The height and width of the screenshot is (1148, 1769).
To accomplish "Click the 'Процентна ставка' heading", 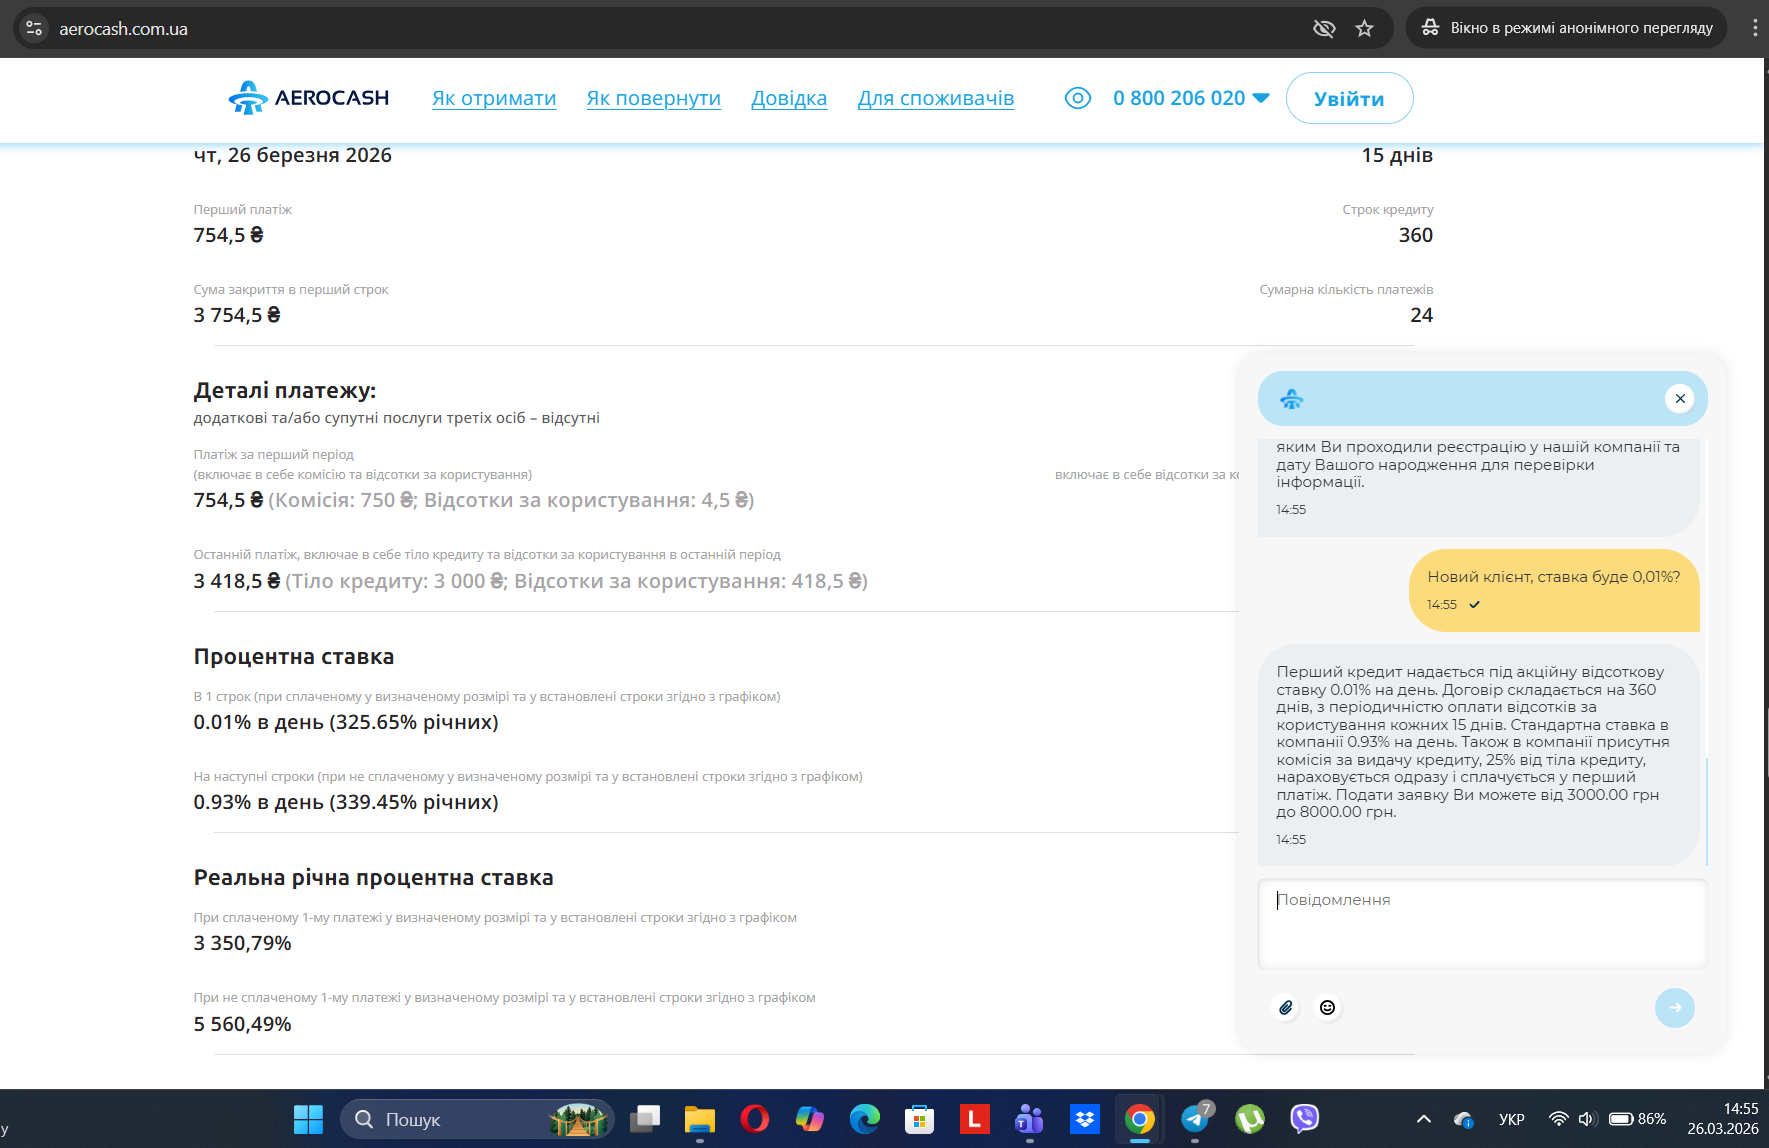I will (294, 657).
